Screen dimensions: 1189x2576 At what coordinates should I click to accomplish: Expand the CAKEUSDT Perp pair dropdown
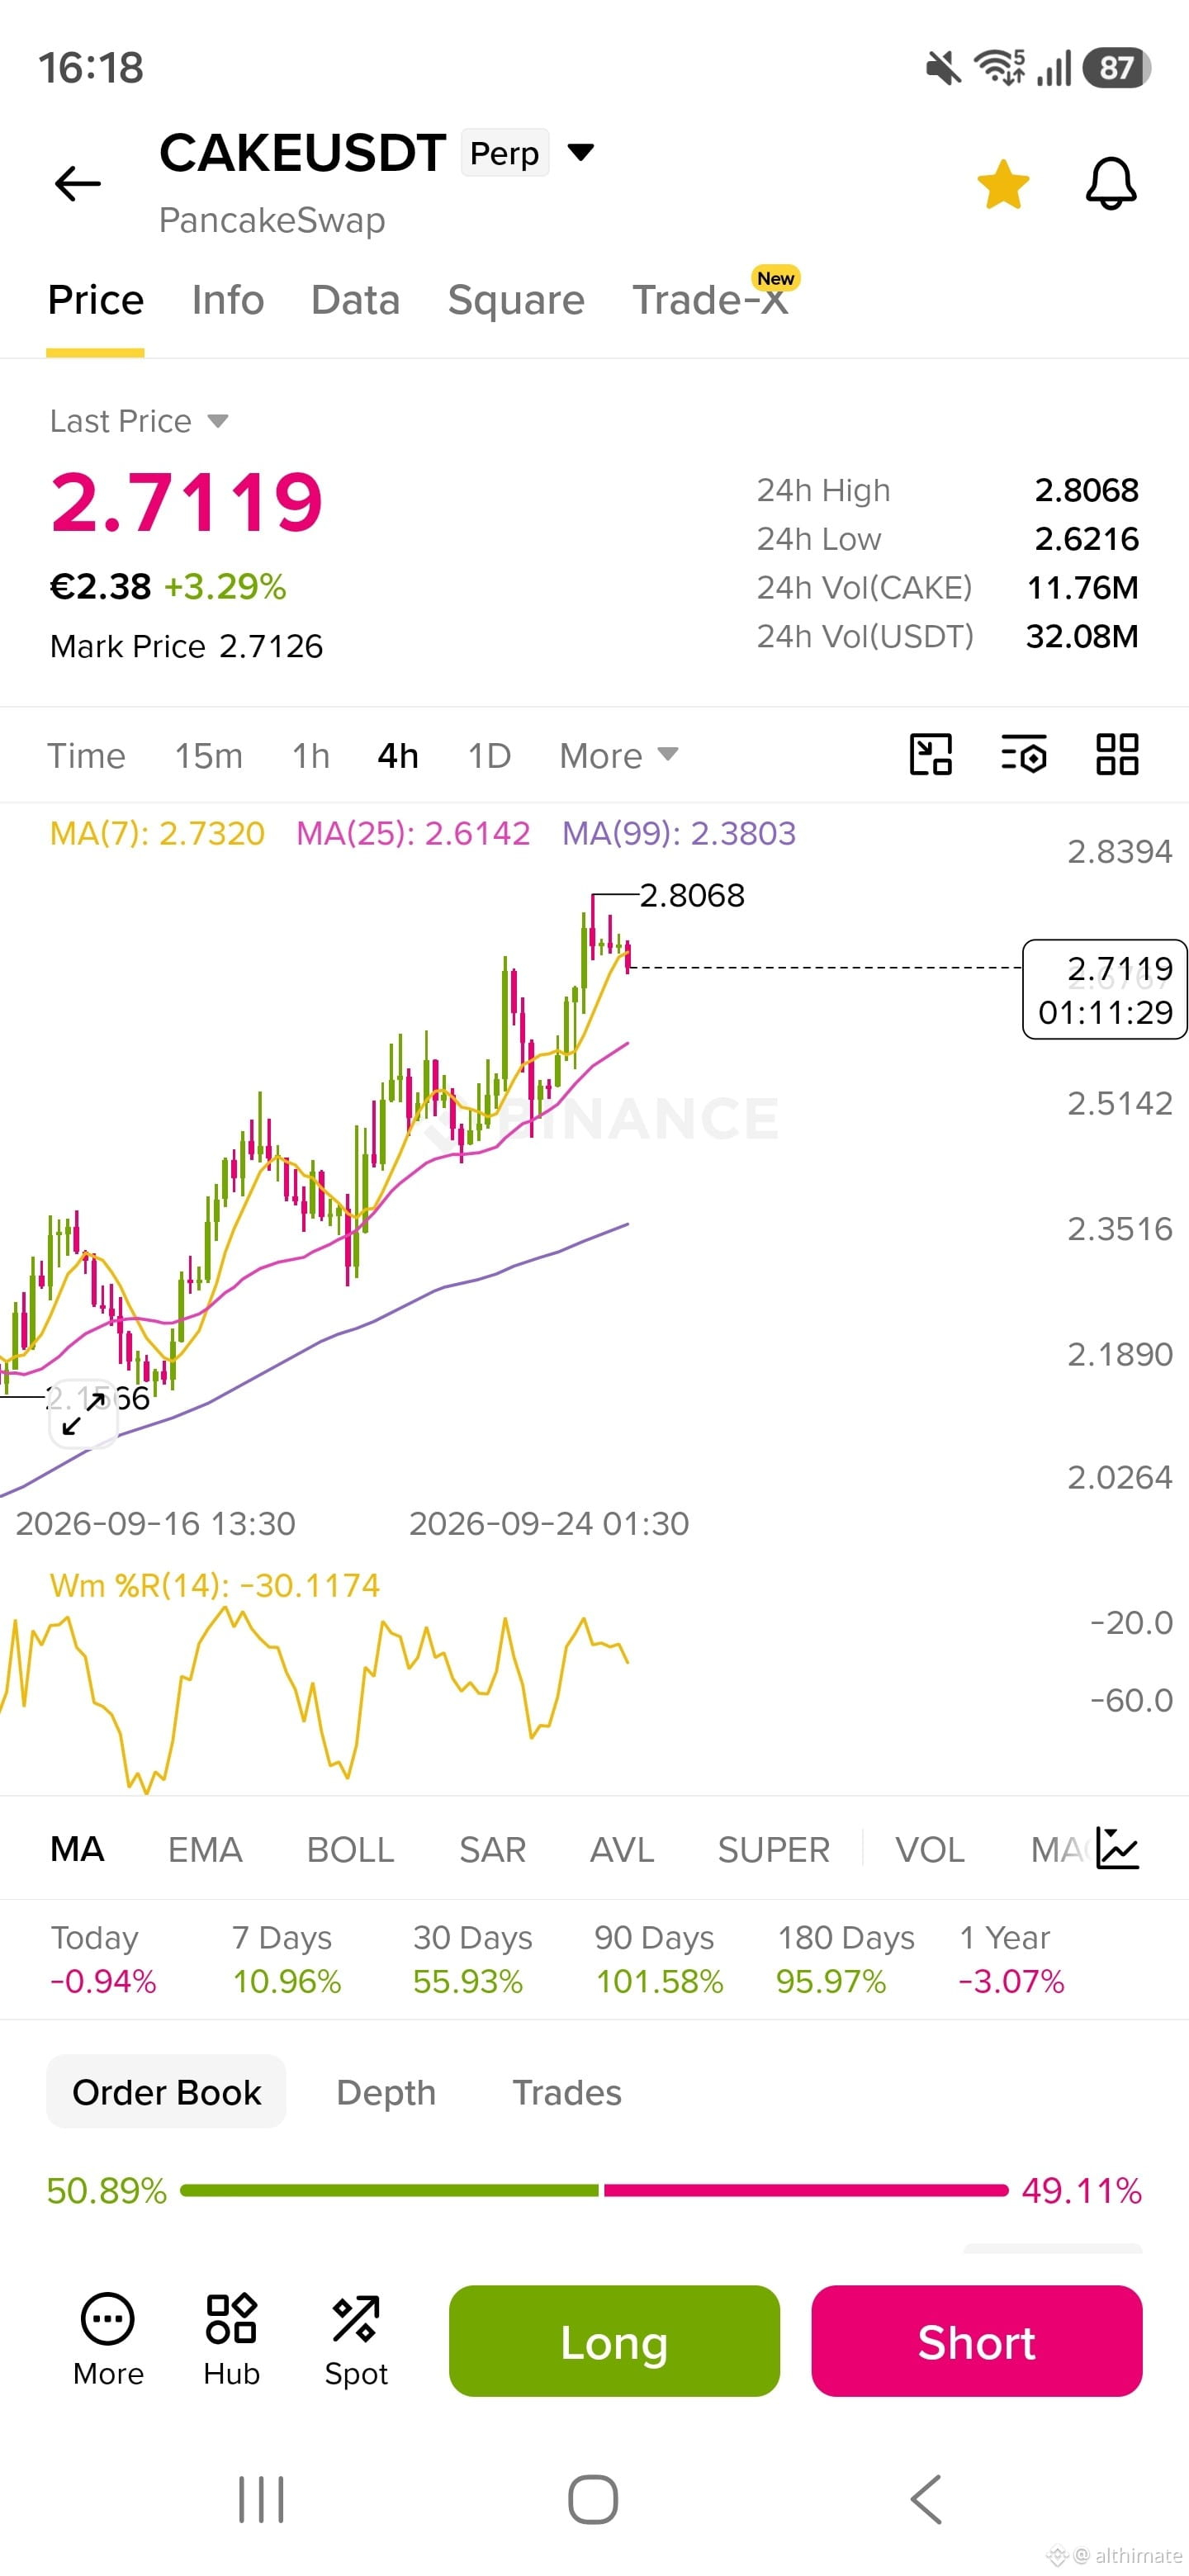(581, 152)
